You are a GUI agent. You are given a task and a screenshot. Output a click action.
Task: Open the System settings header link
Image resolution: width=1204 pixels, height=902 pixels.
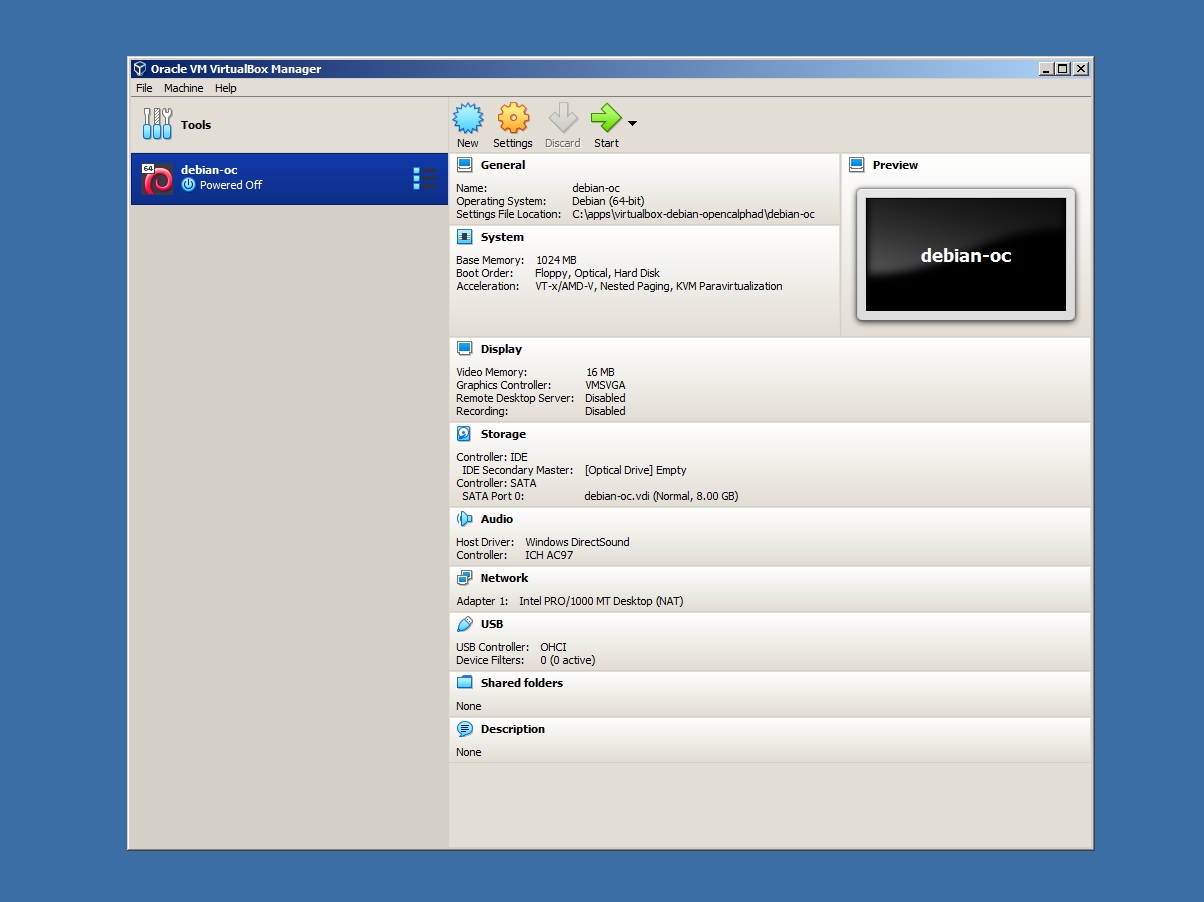point(502,237)
